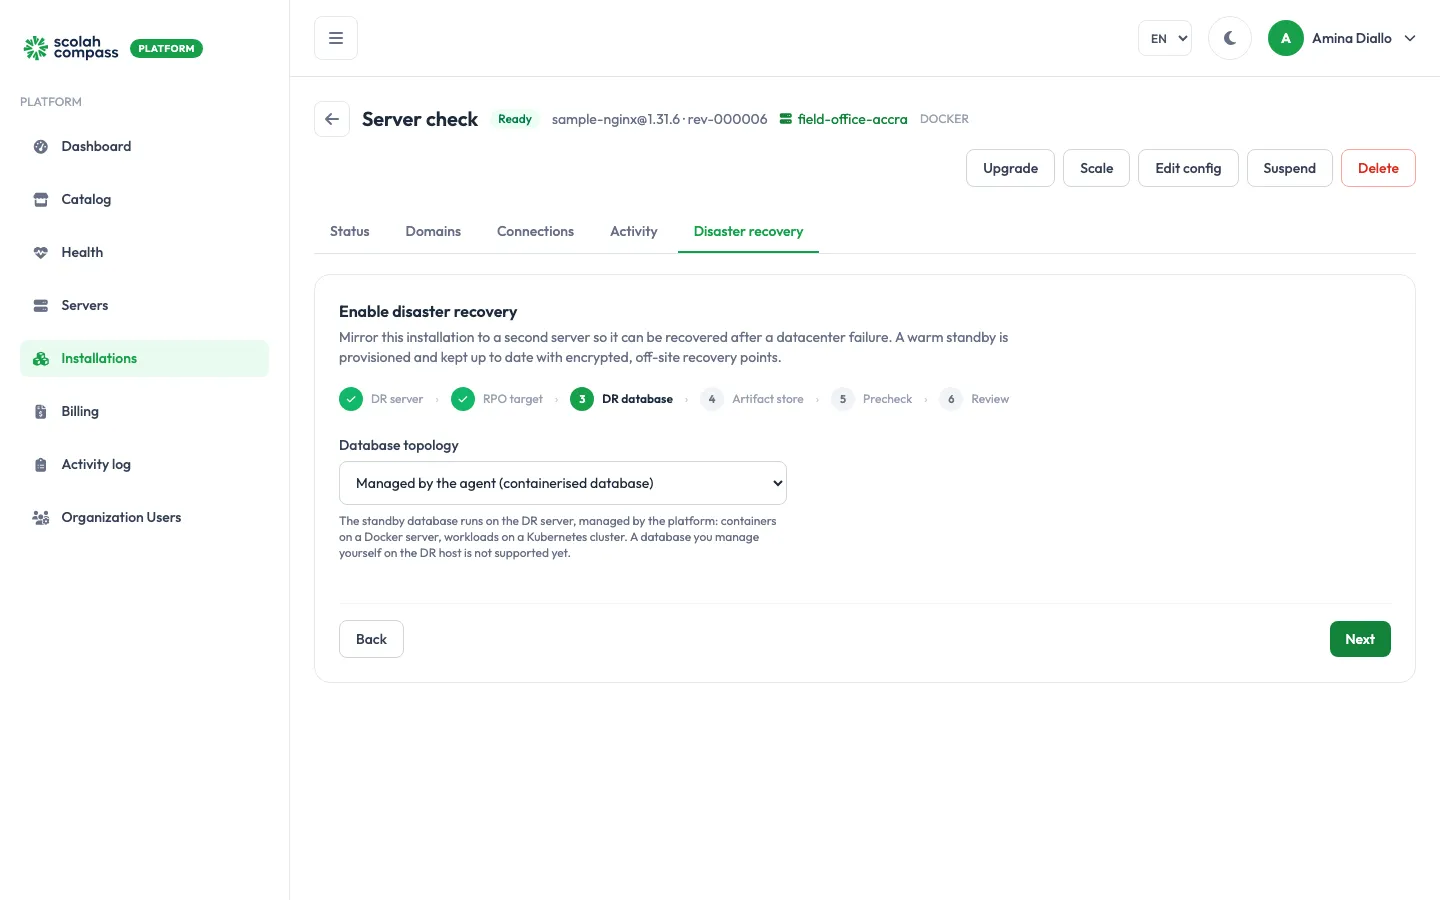Click the server icon beside field-office-accra
This screenshot has width=1440, height=900.
pos(786,119)
